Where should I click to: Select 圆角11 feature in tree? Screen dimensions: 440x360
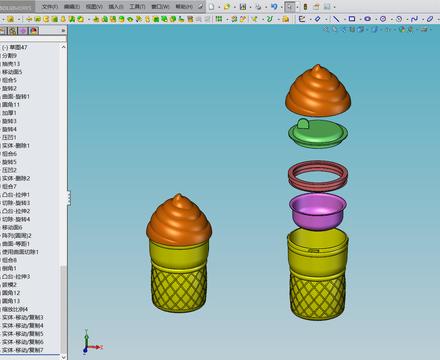11,105
